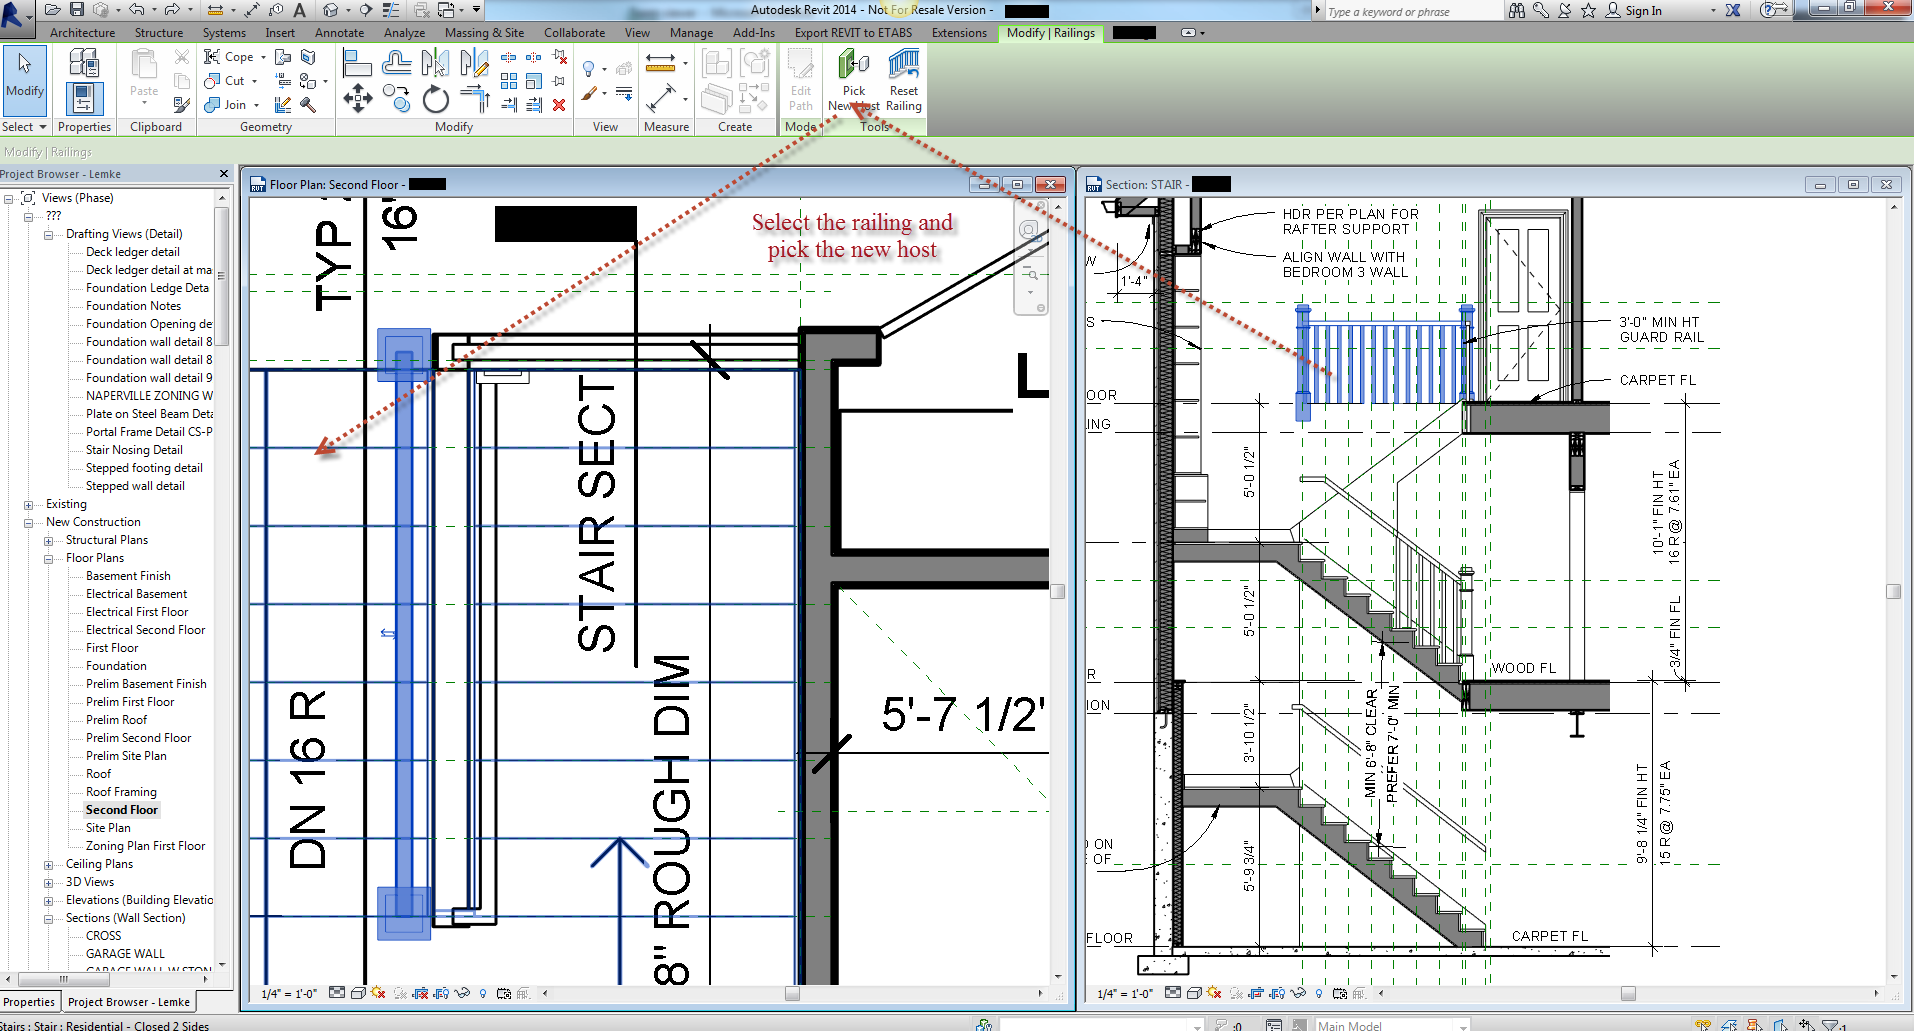Click the Text tool in quick access toolbar

point(298,10)
